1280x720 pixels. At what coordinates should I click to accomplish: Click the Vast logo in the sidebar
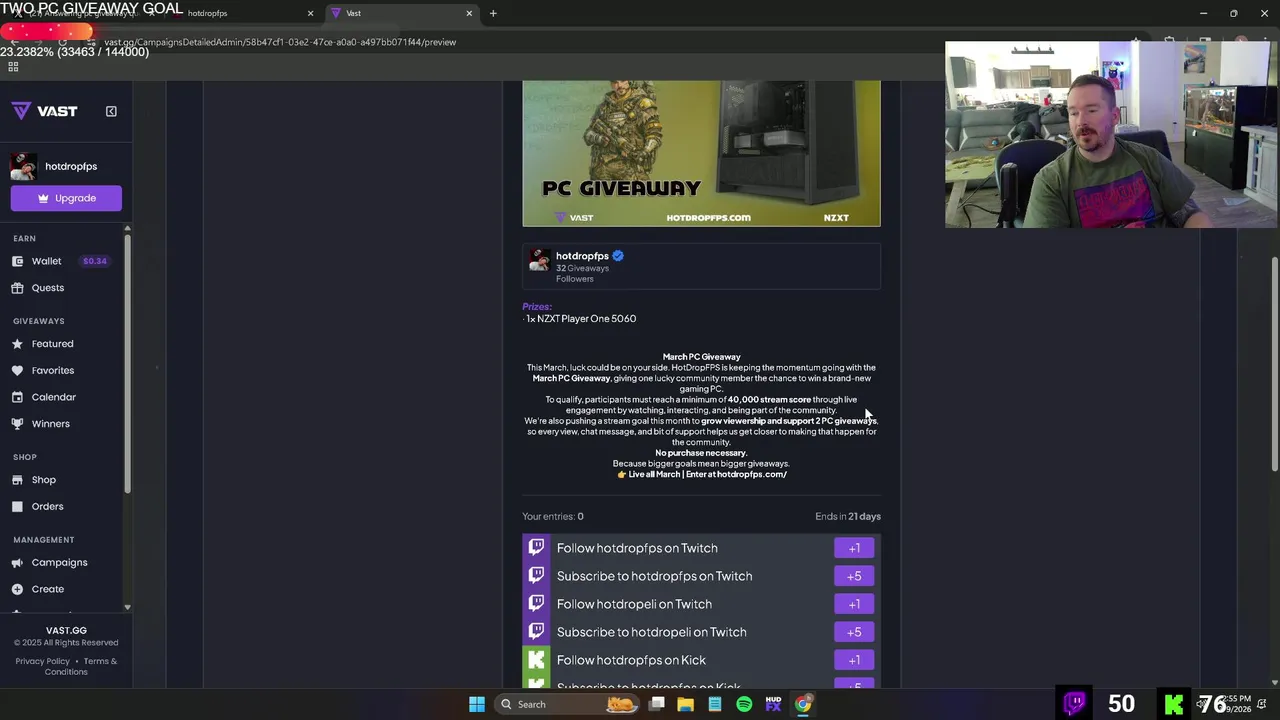44,111
